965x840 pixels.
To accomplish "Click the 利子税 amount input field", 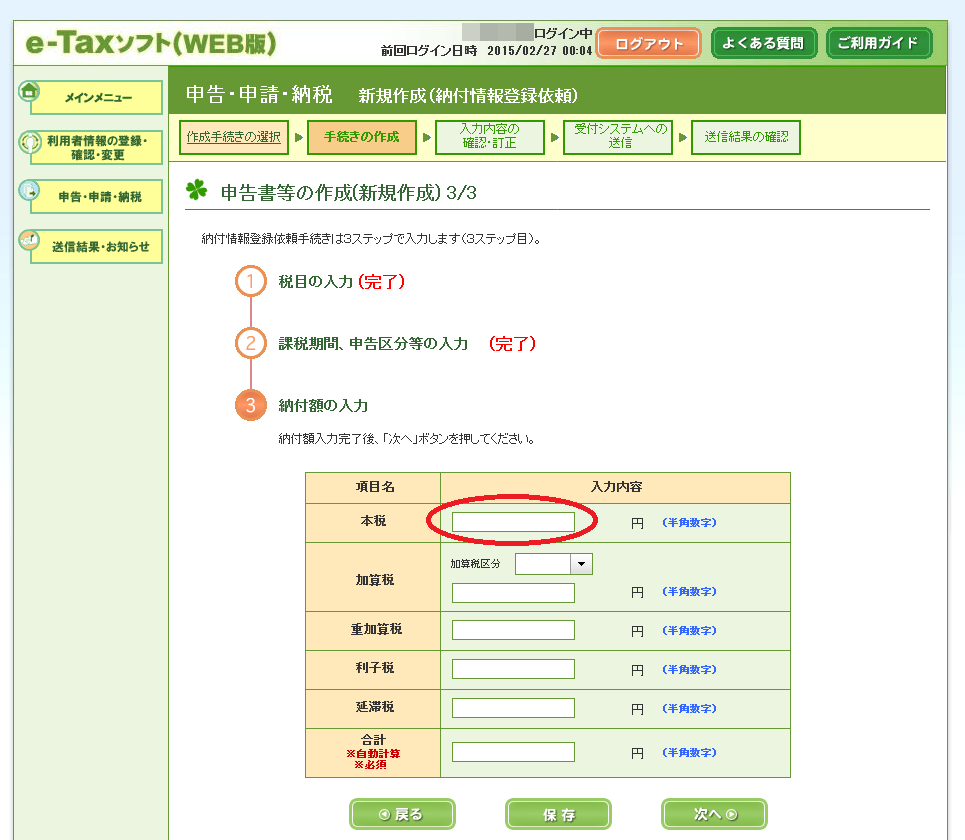I will [x=513, y=669].
